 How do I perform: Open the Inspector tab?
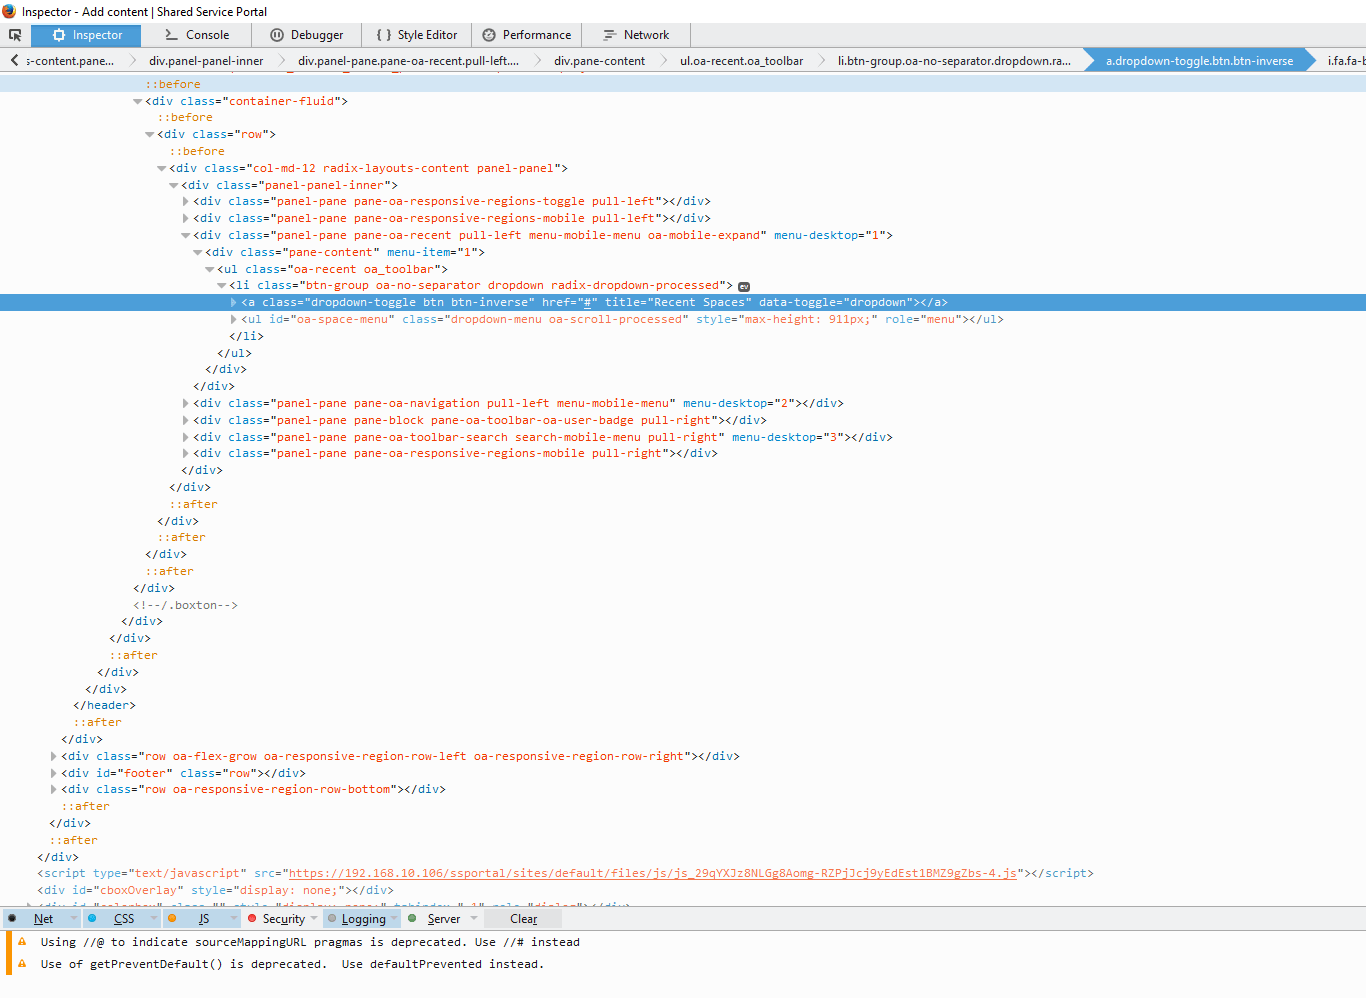(86, 35)
